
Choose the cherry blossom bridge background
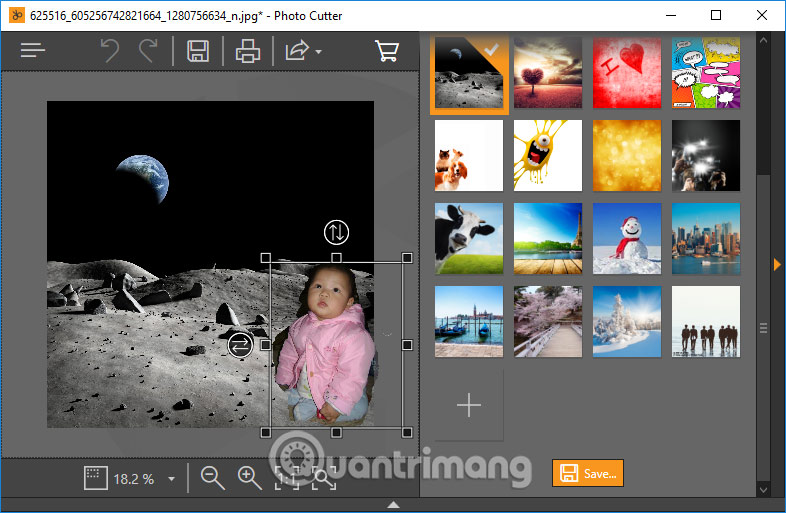548,321
